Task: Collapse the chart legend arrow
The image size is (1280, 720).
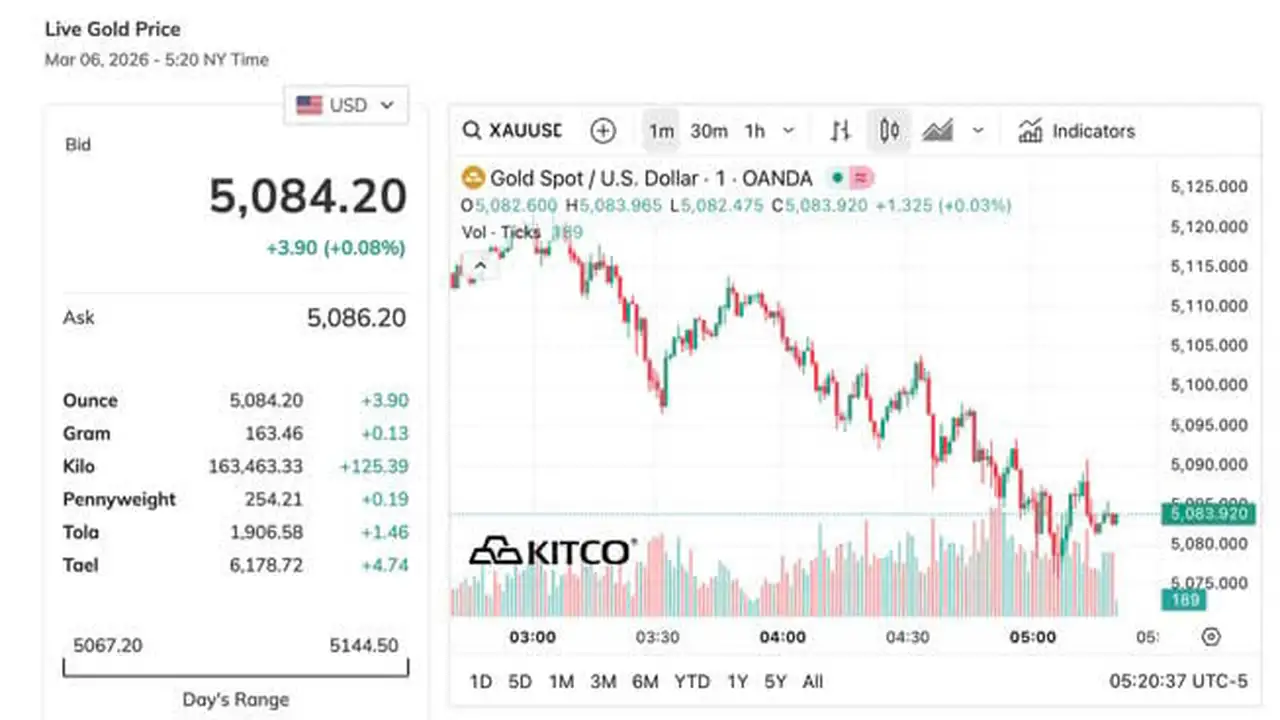Action: [480, 266]
